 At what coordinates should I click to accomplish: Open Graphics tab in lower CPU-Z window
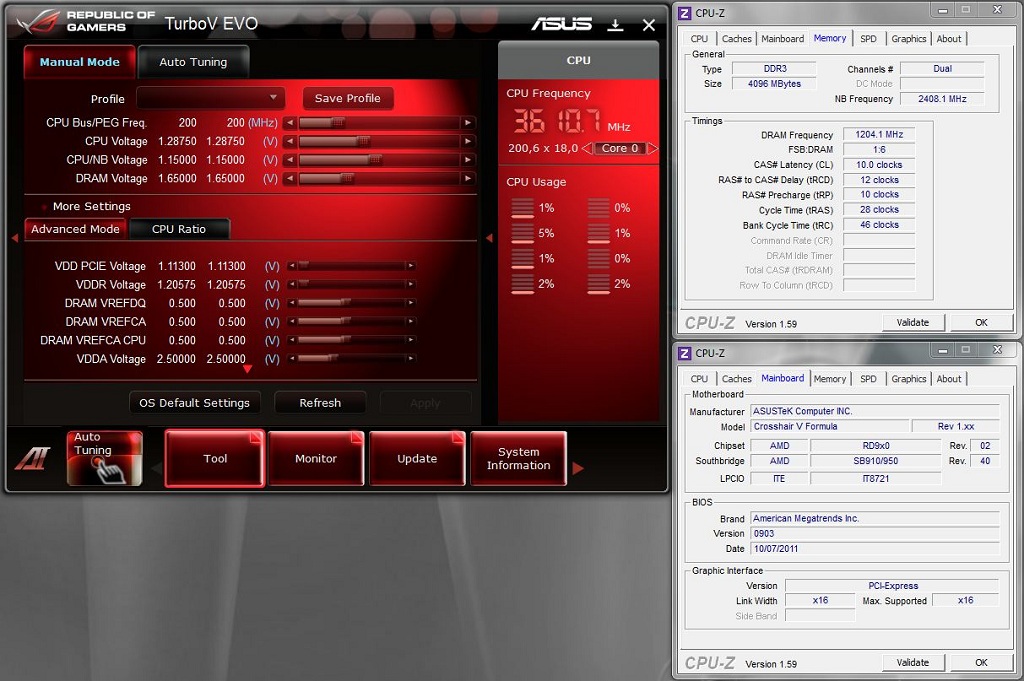click(x=908, y=379)
